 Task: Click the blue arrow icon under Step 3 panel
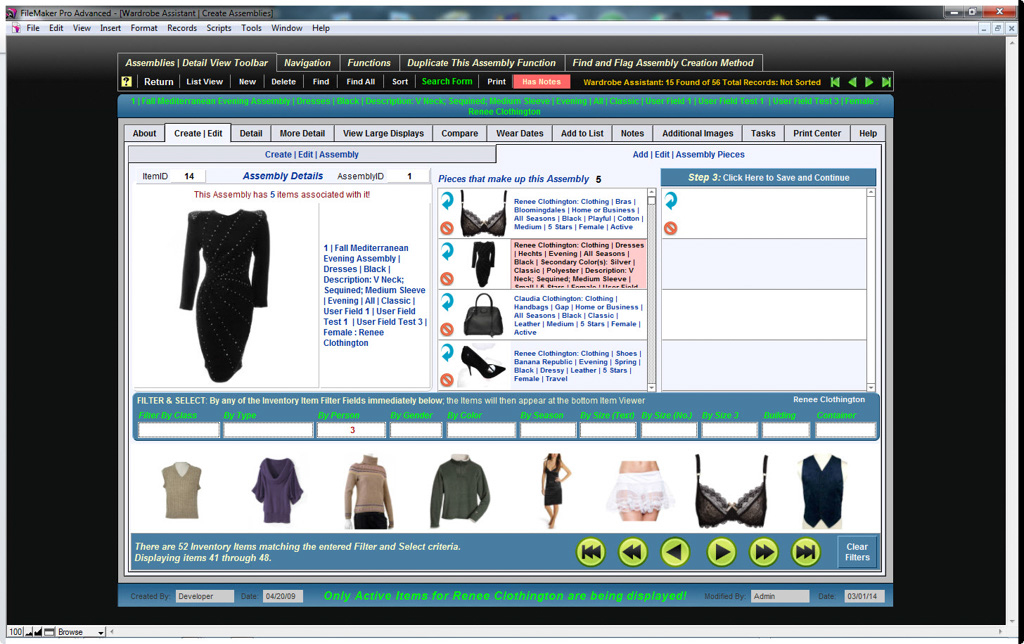click(x=671, y=201)
